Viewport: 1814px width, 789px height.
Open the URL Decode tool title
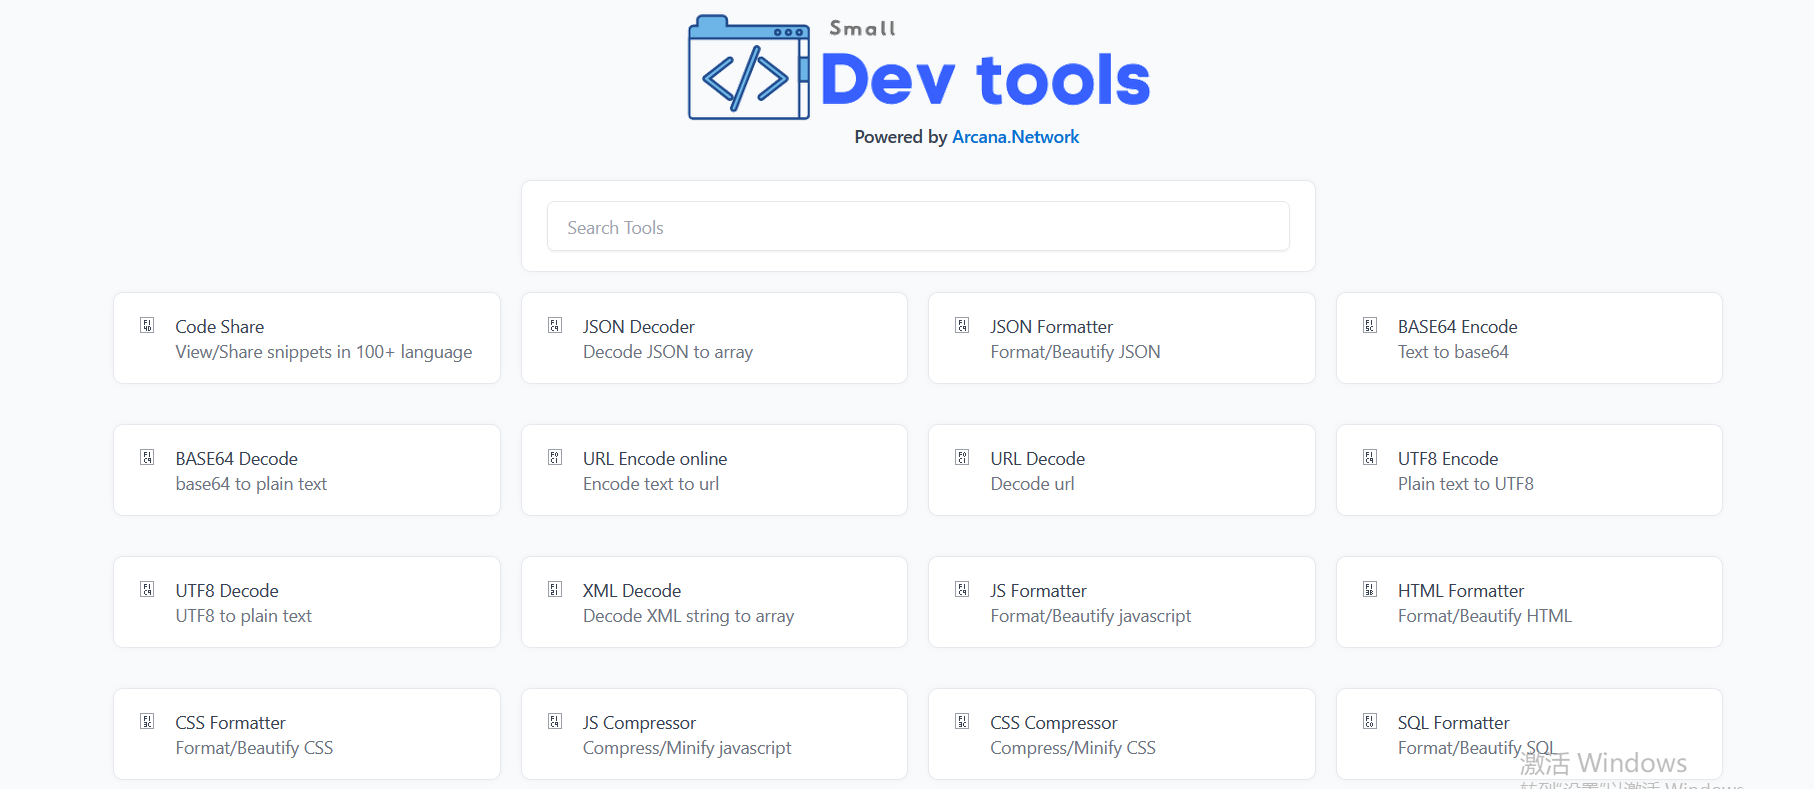[1037, 459]
